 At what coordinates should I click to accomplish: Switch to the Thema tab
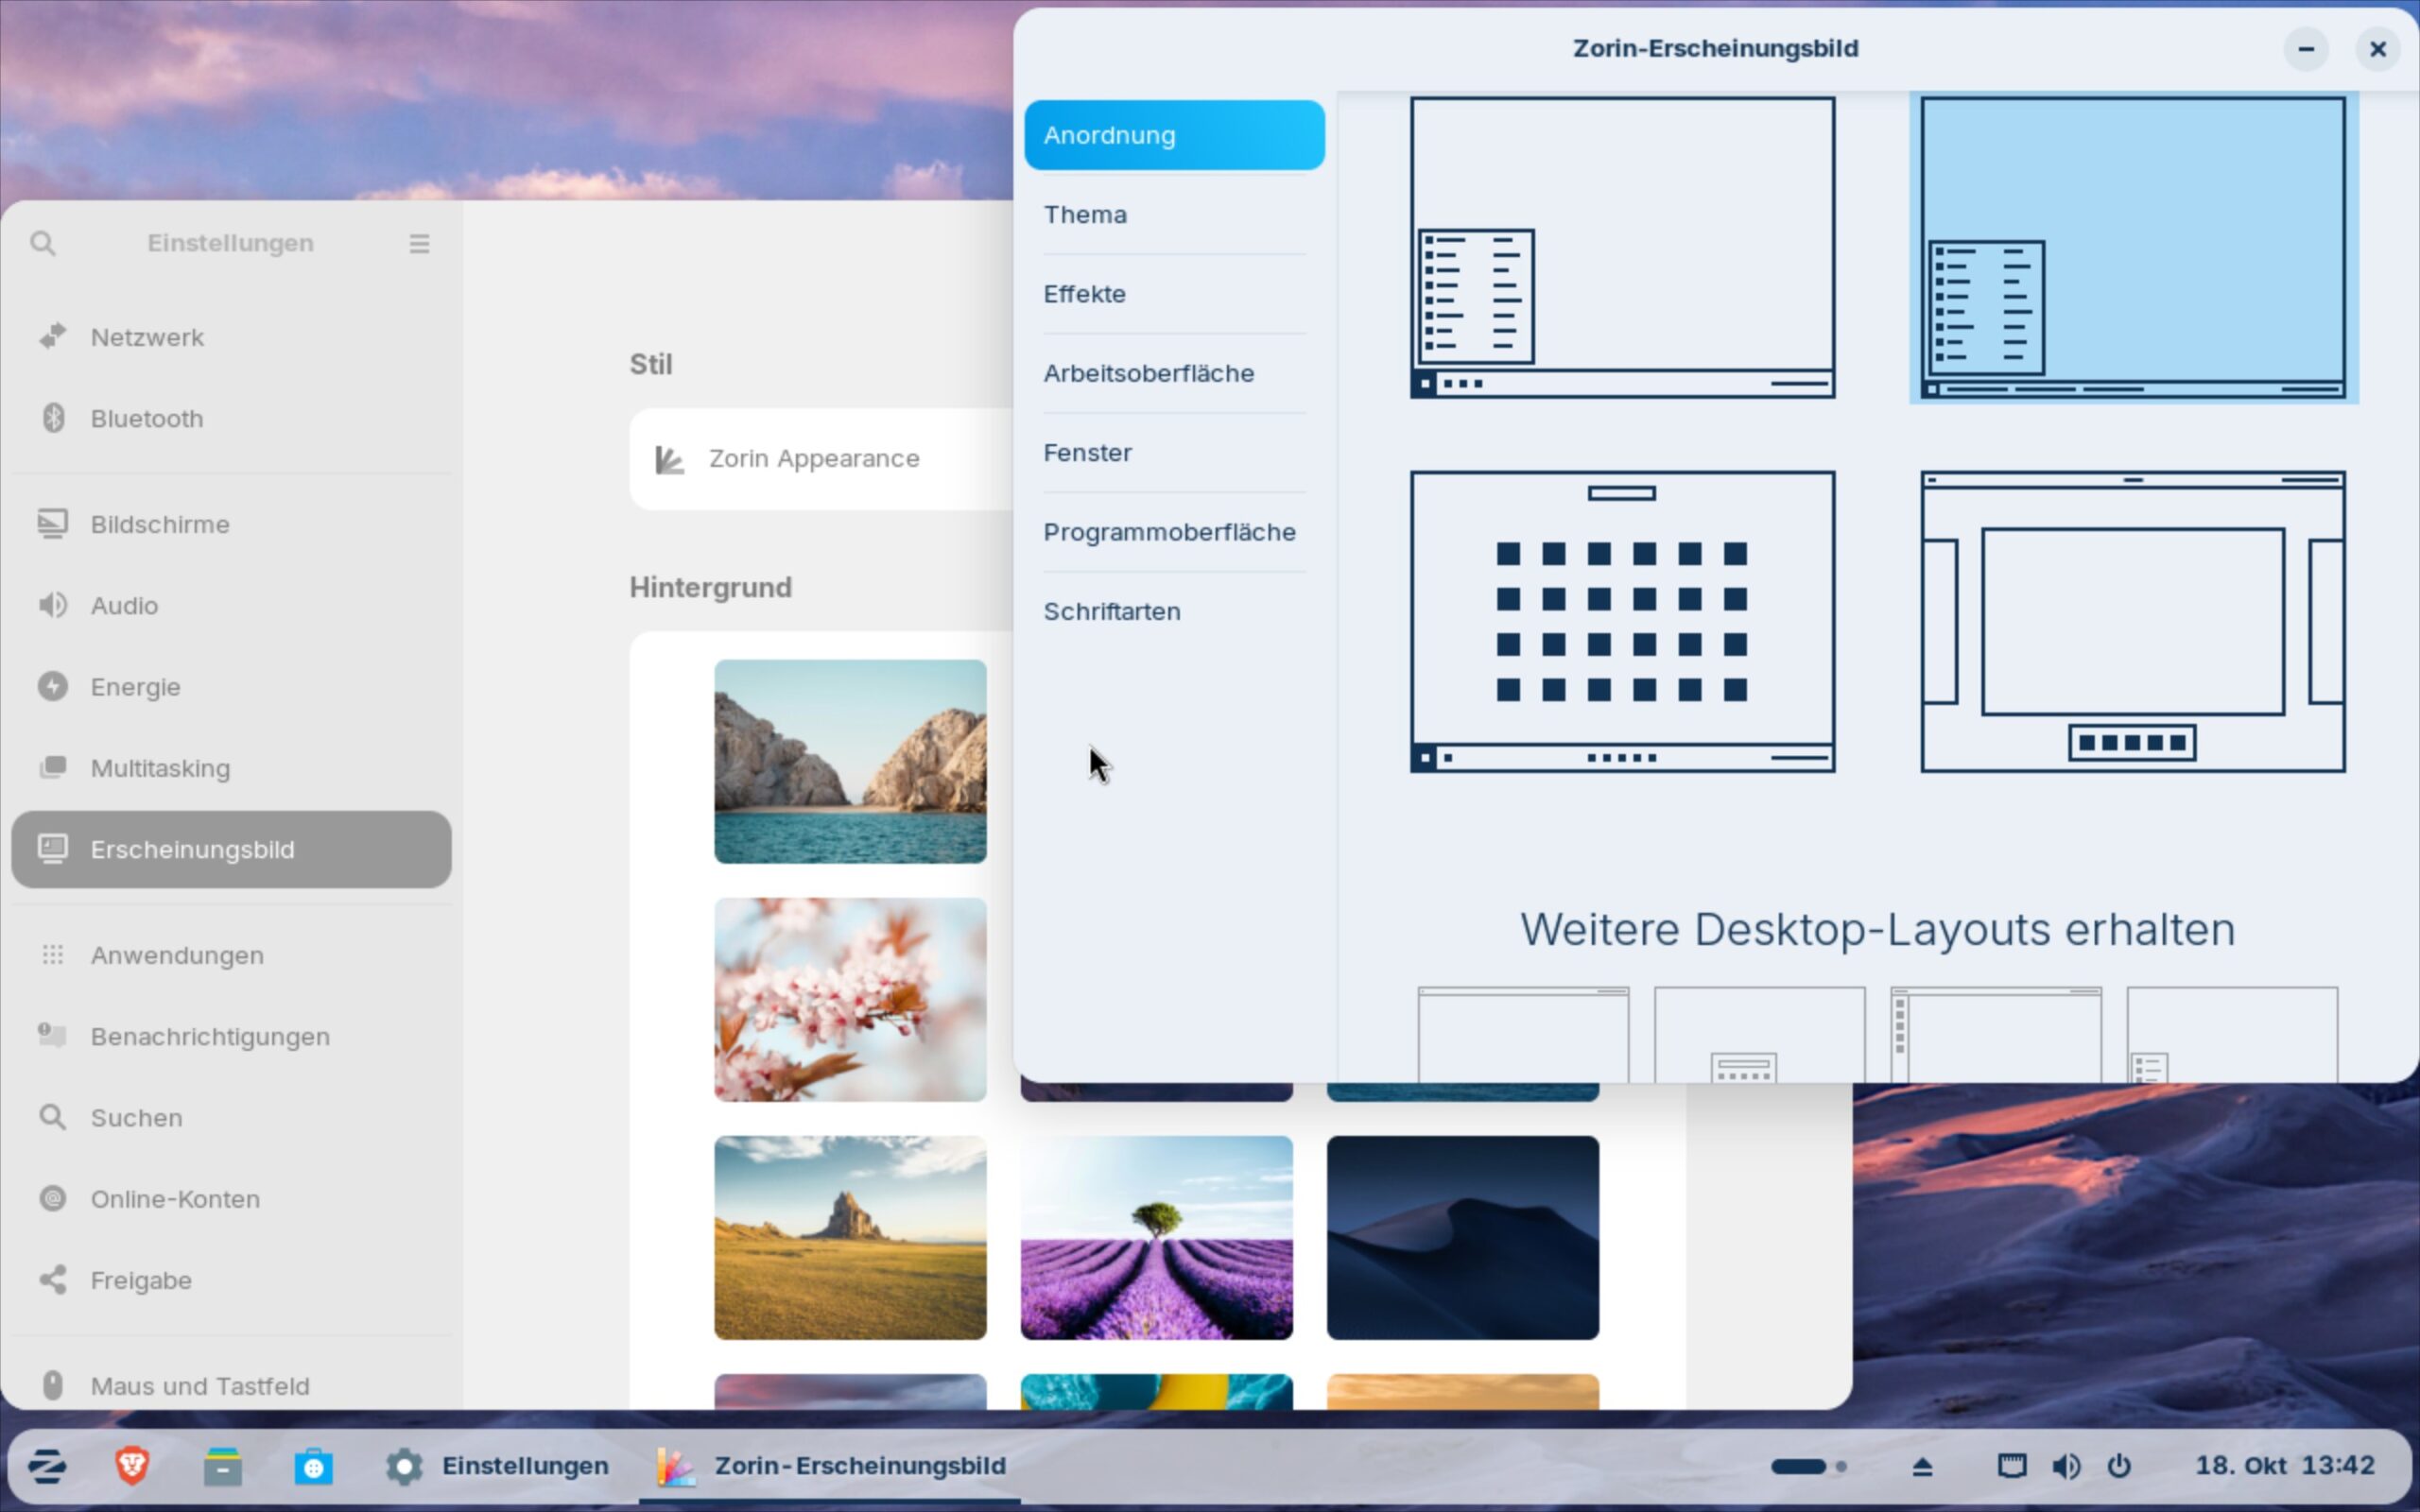point(1085,214)
